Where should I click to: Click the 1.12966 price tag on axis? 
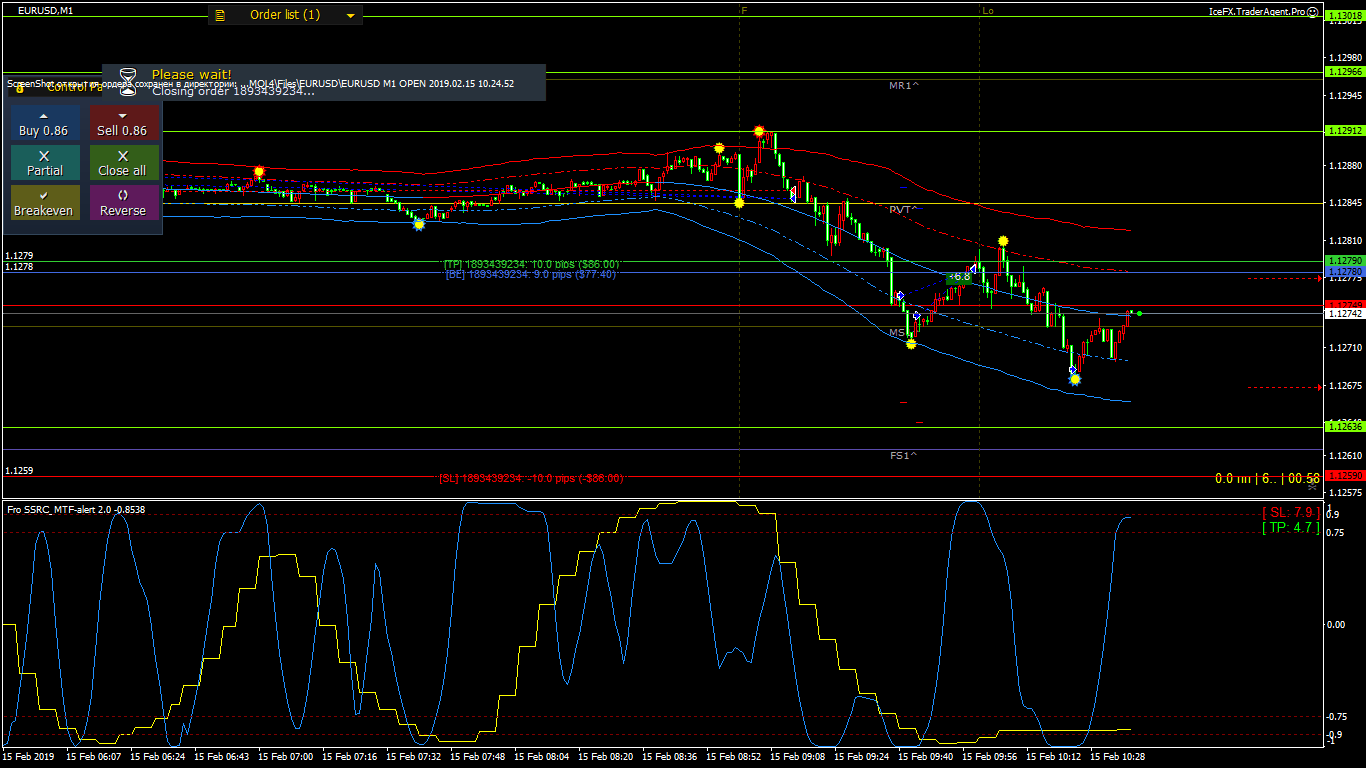click(x=1344, y=72)
